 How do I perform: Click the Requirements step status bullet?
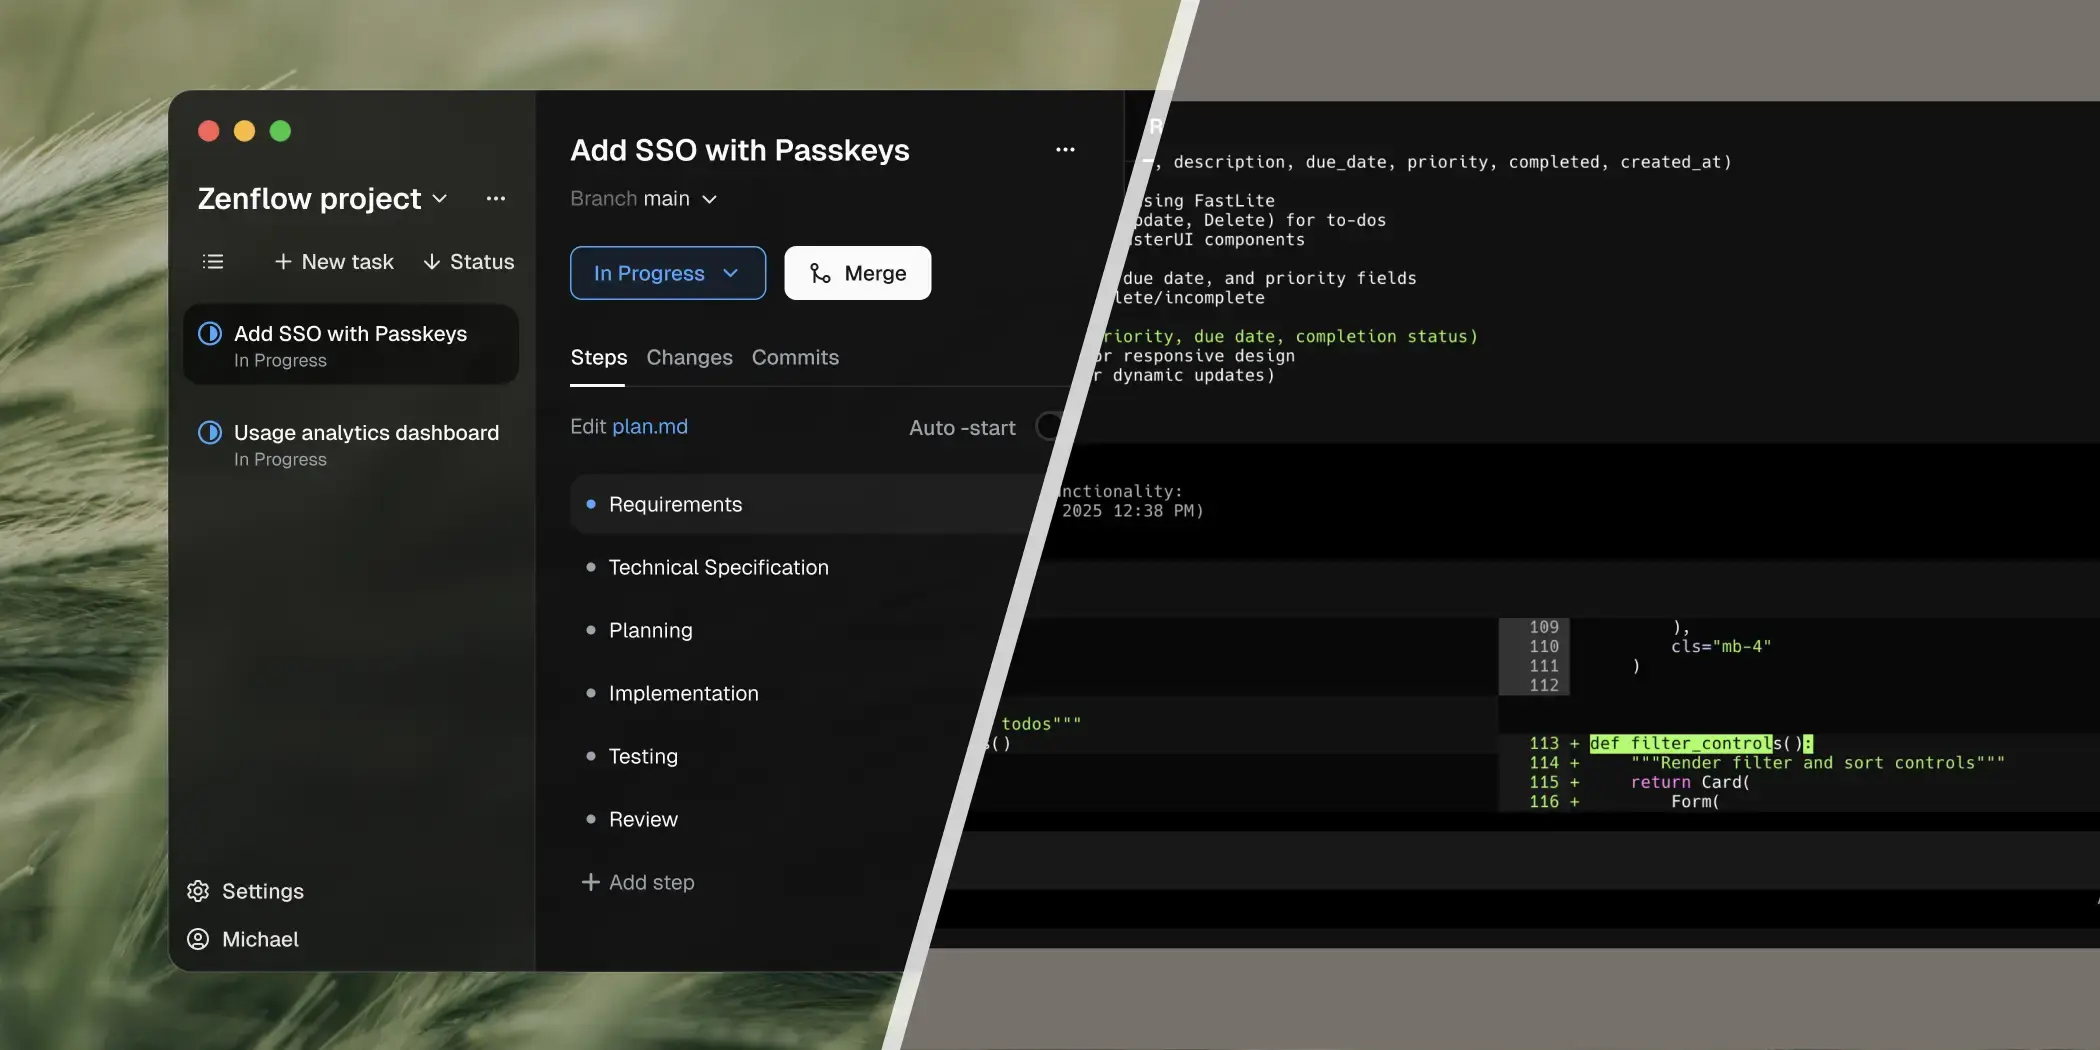tap(590, 504)
